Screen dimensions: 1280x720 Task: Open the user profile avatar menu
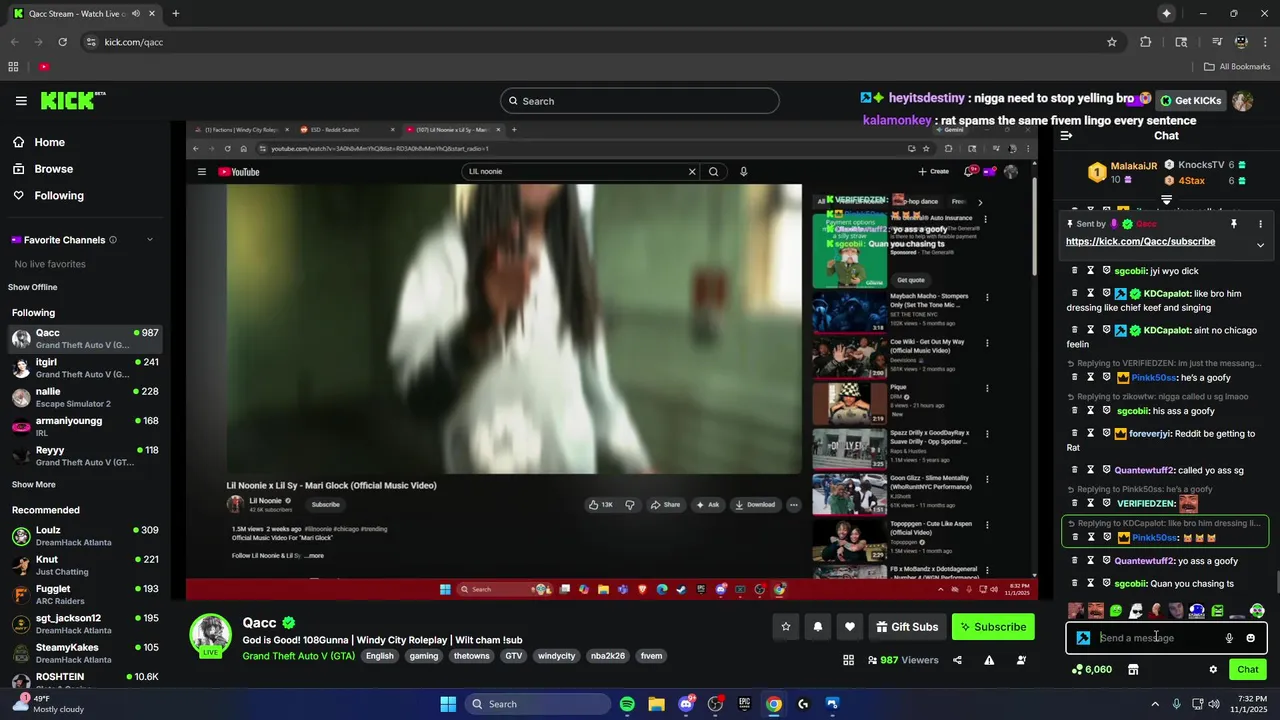click(1243, 101)
